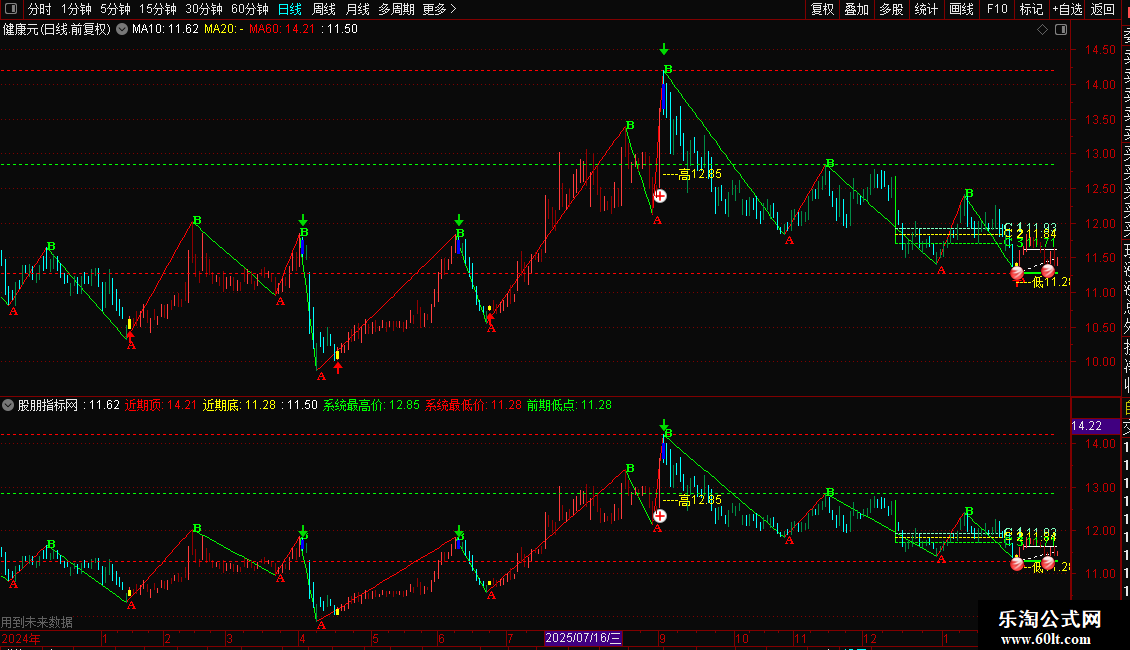Viewport: 1130px width, 650px height.
Task: Open F10 company information
Action: click(x=997, y=9)
